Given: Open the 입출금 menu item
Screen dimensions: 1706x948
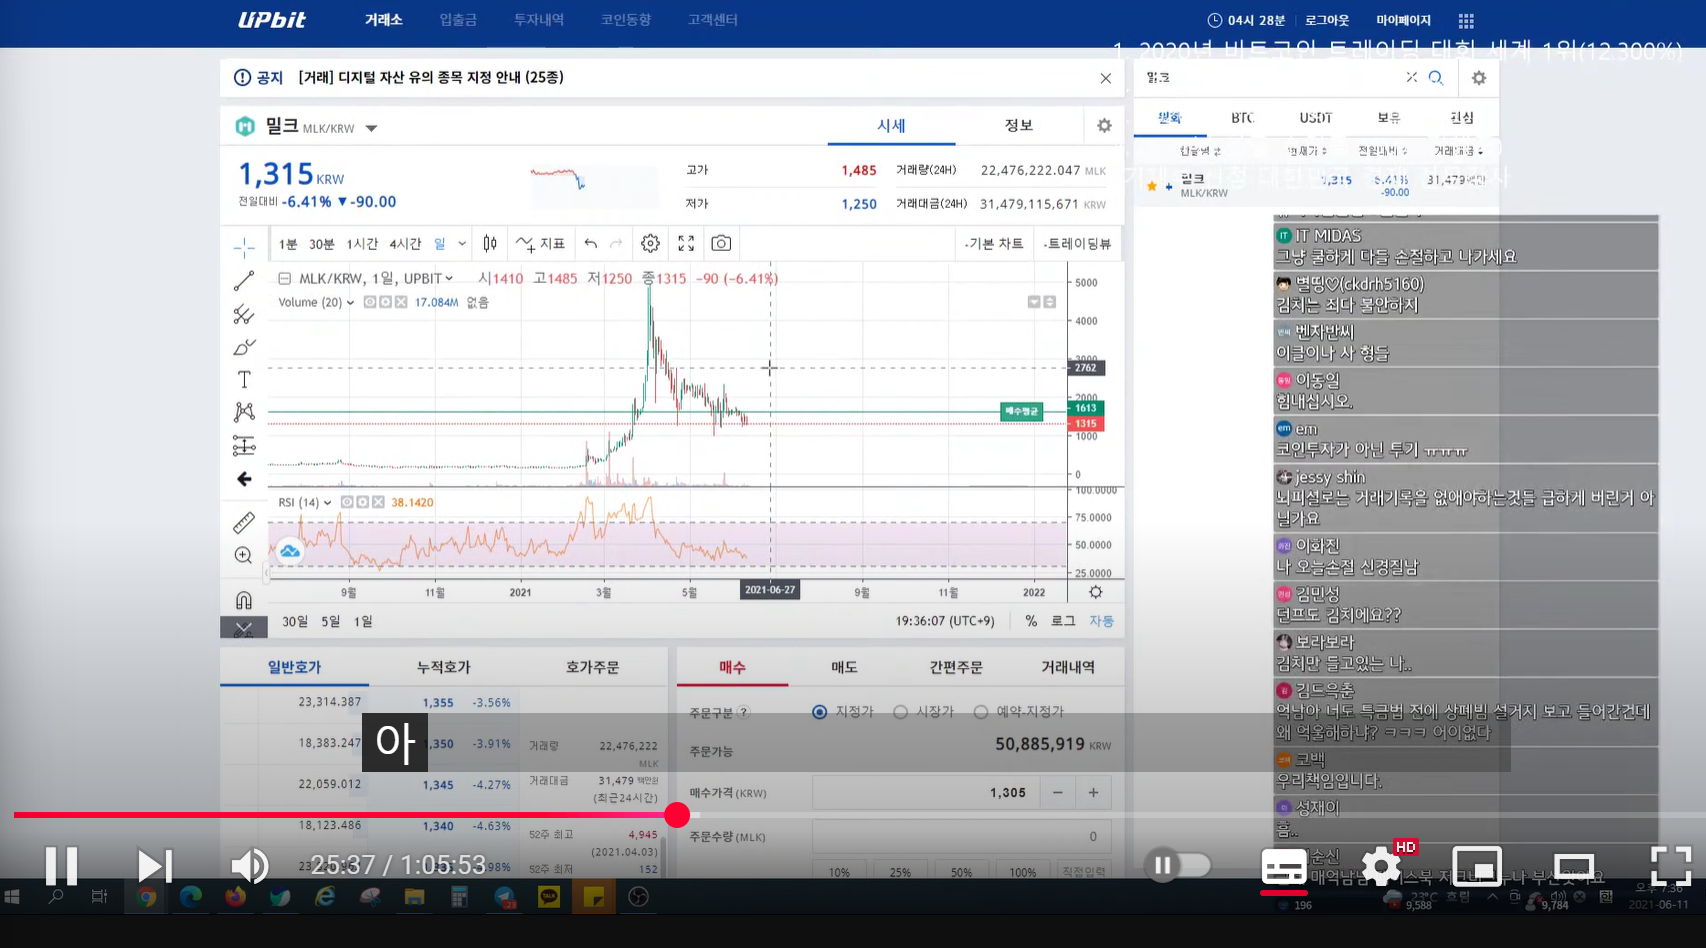Looking at the screenshot, I should (458, 20).
